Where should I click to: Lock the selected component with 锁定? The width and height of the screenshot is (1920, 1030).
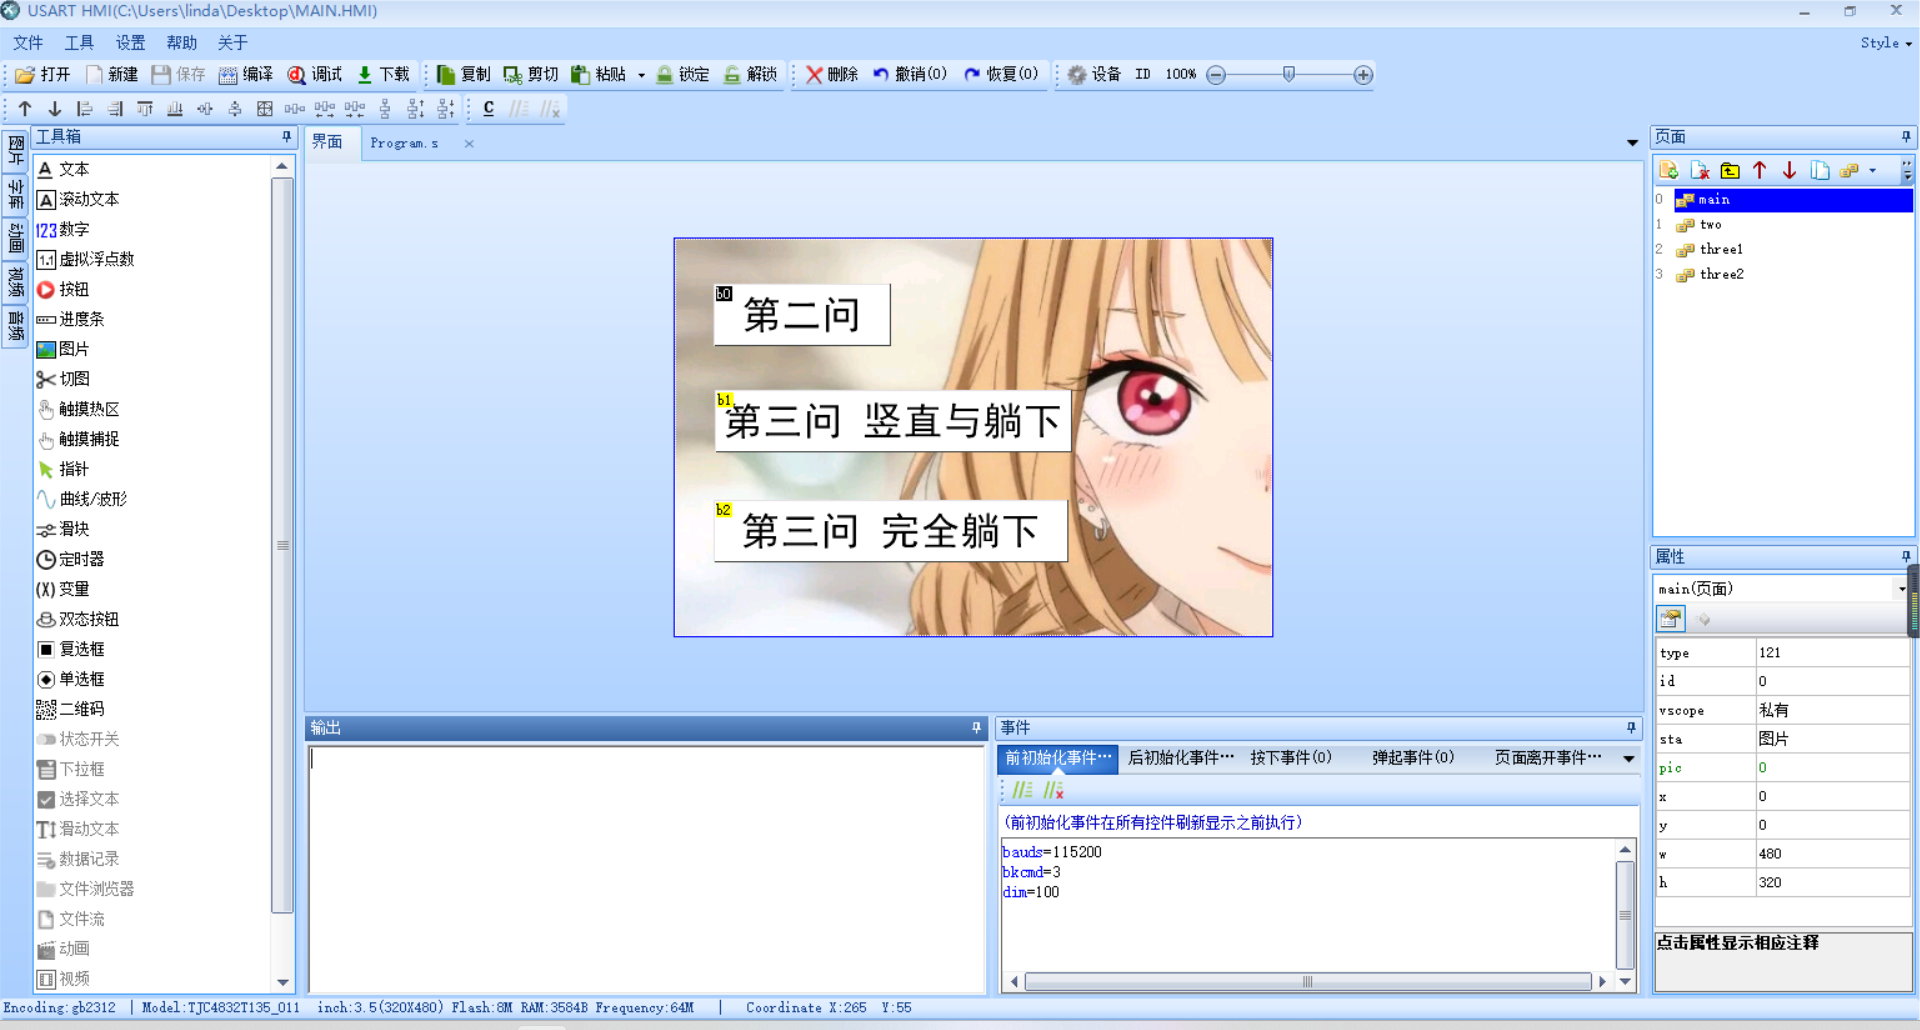coord(683,75)
